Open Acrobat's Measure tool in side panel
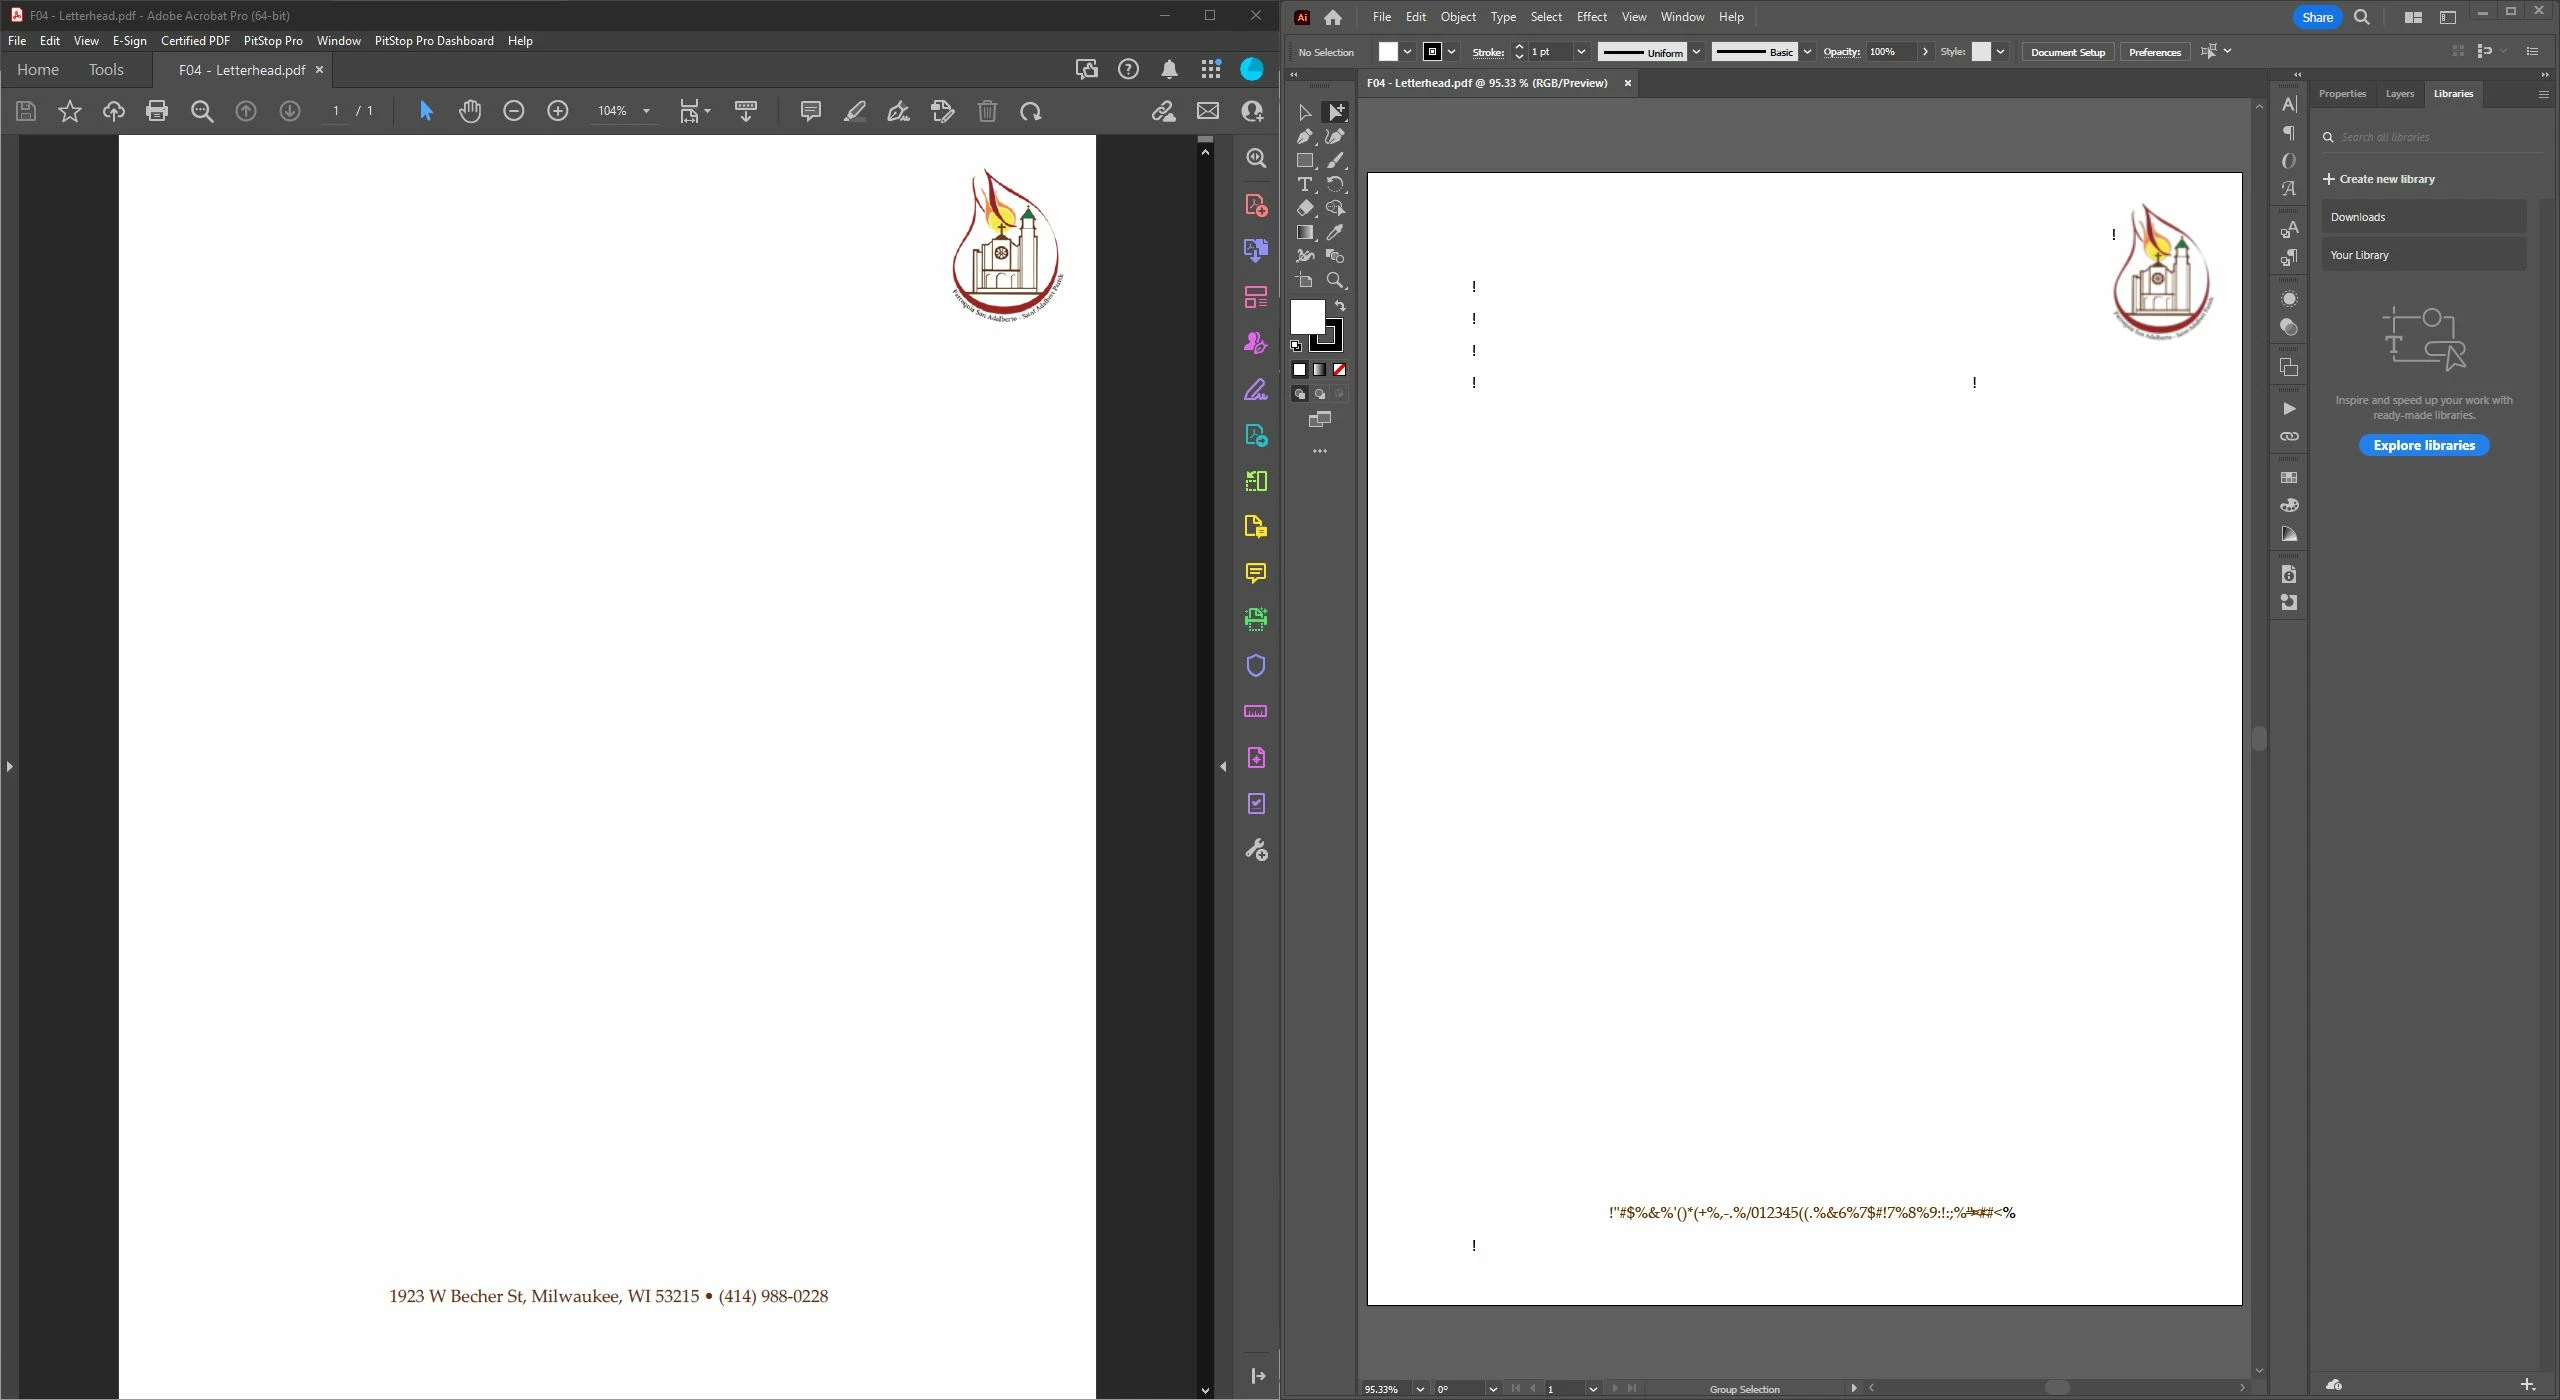The height and width of the screenshot is (1400, 2560). tap(1256, 712)
